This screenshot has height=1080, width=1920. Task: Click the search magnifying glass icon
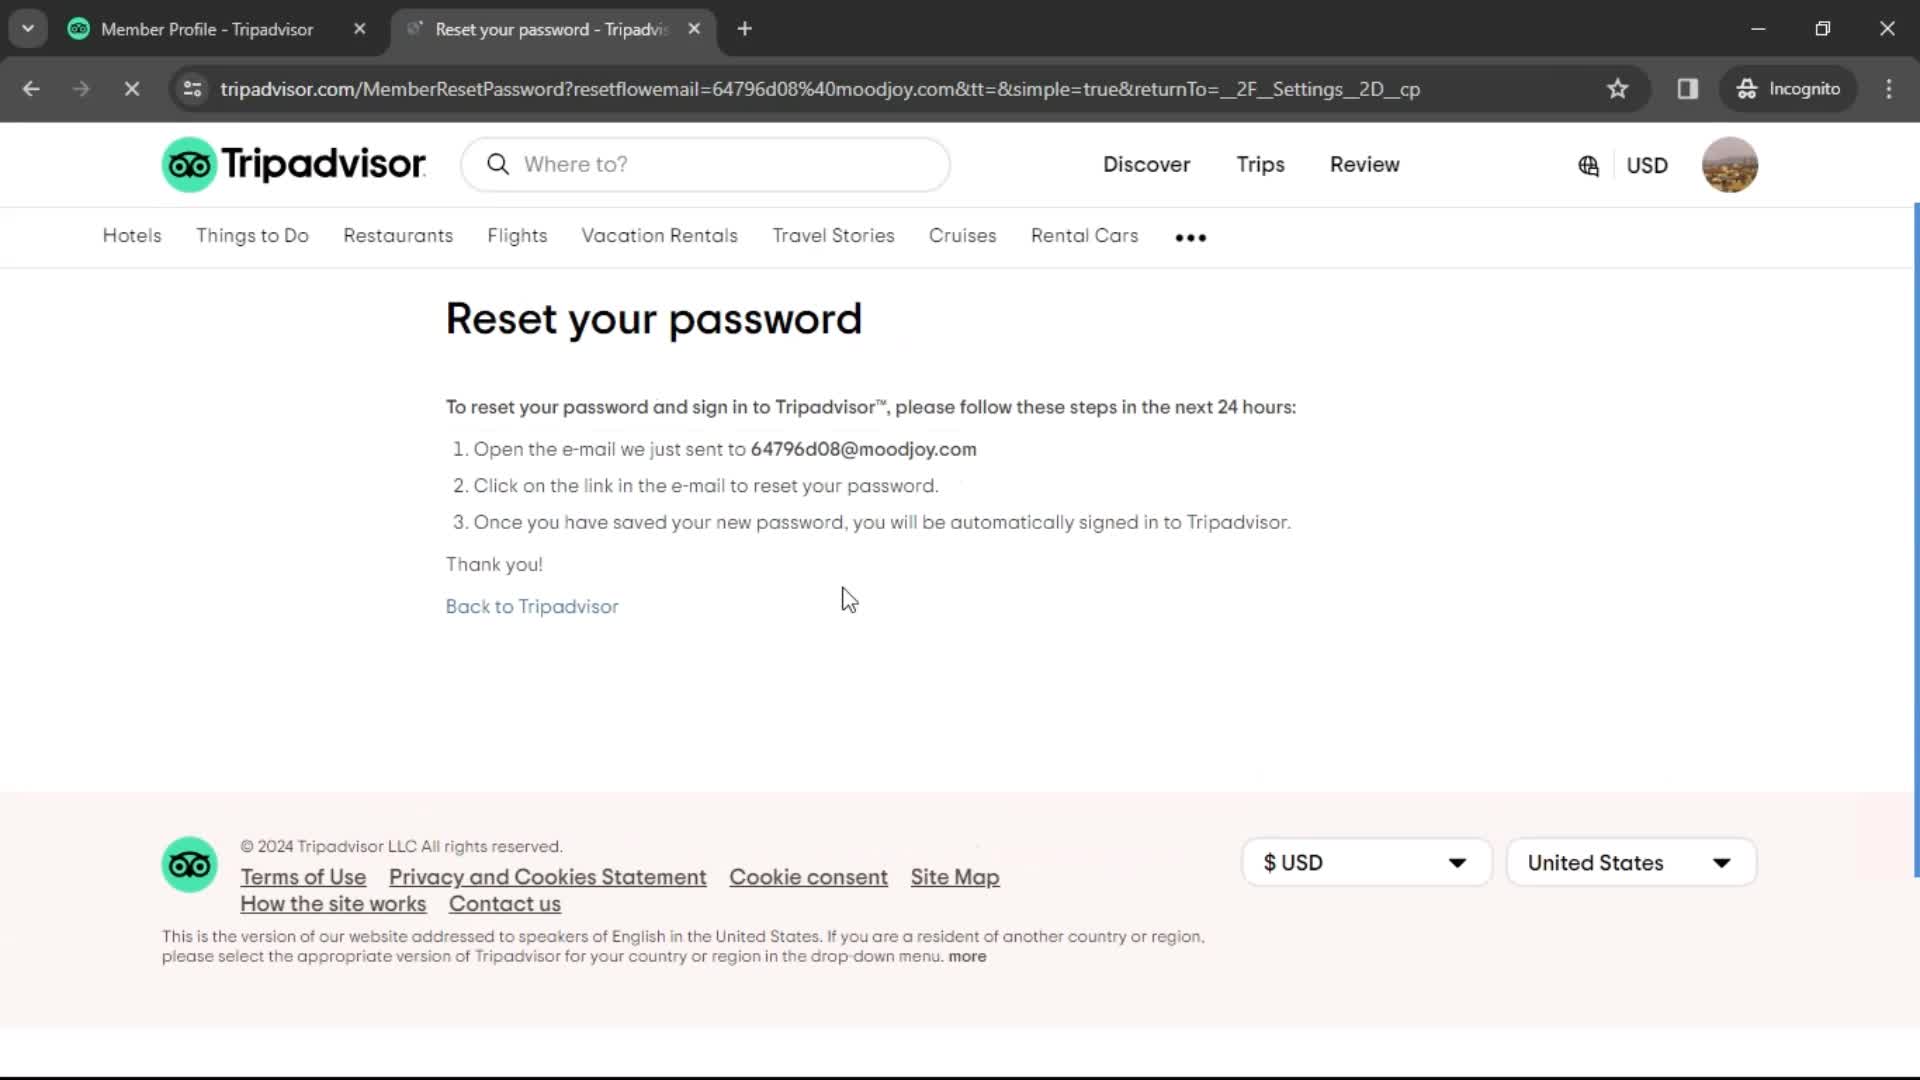tap(498, 164)
